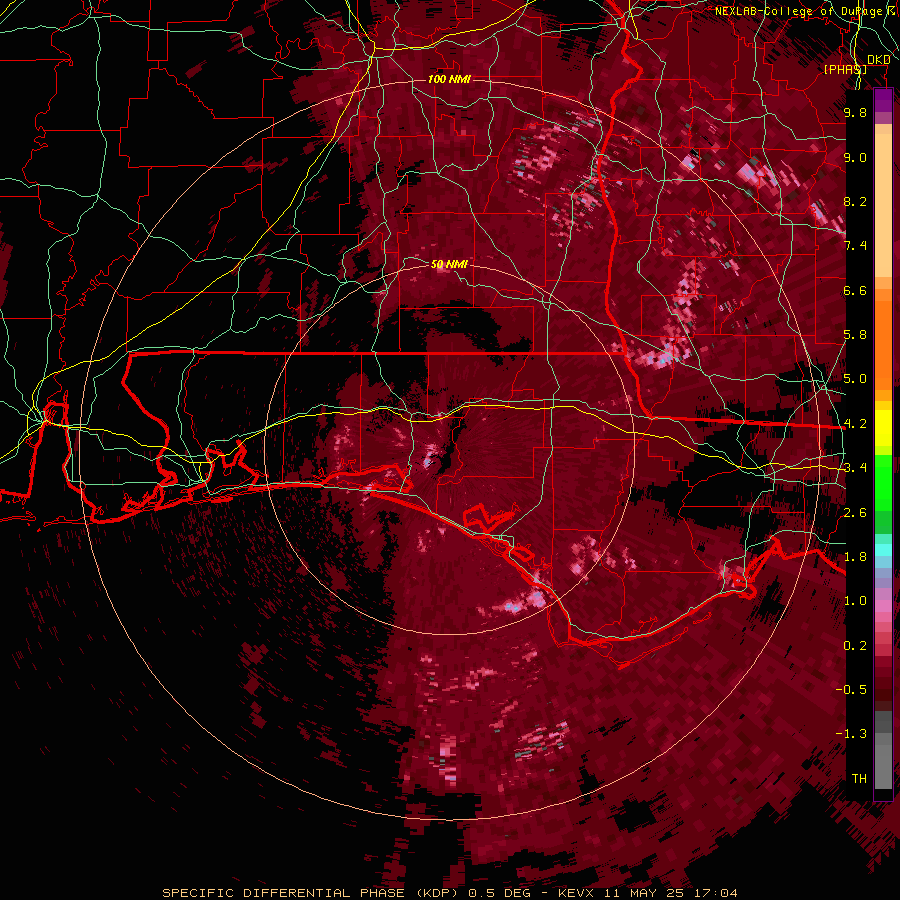Click the "50 NMI" range ring label

(x=449, y=264)
